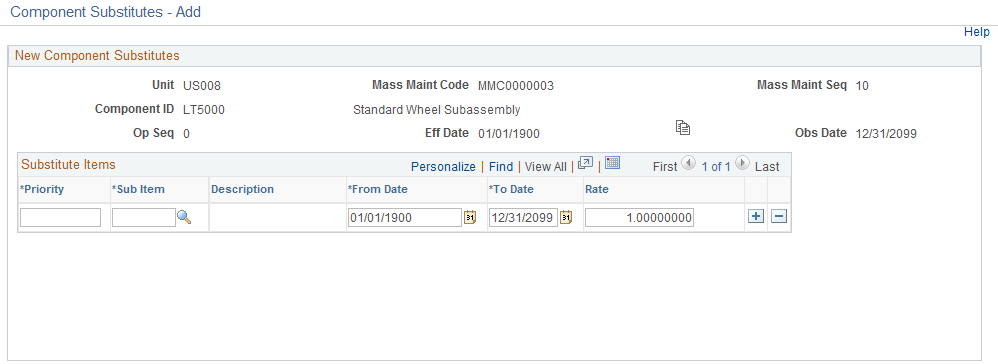Show previous row arrow
998x364 pixels.
pyautogui.click(x=688, y=163)
